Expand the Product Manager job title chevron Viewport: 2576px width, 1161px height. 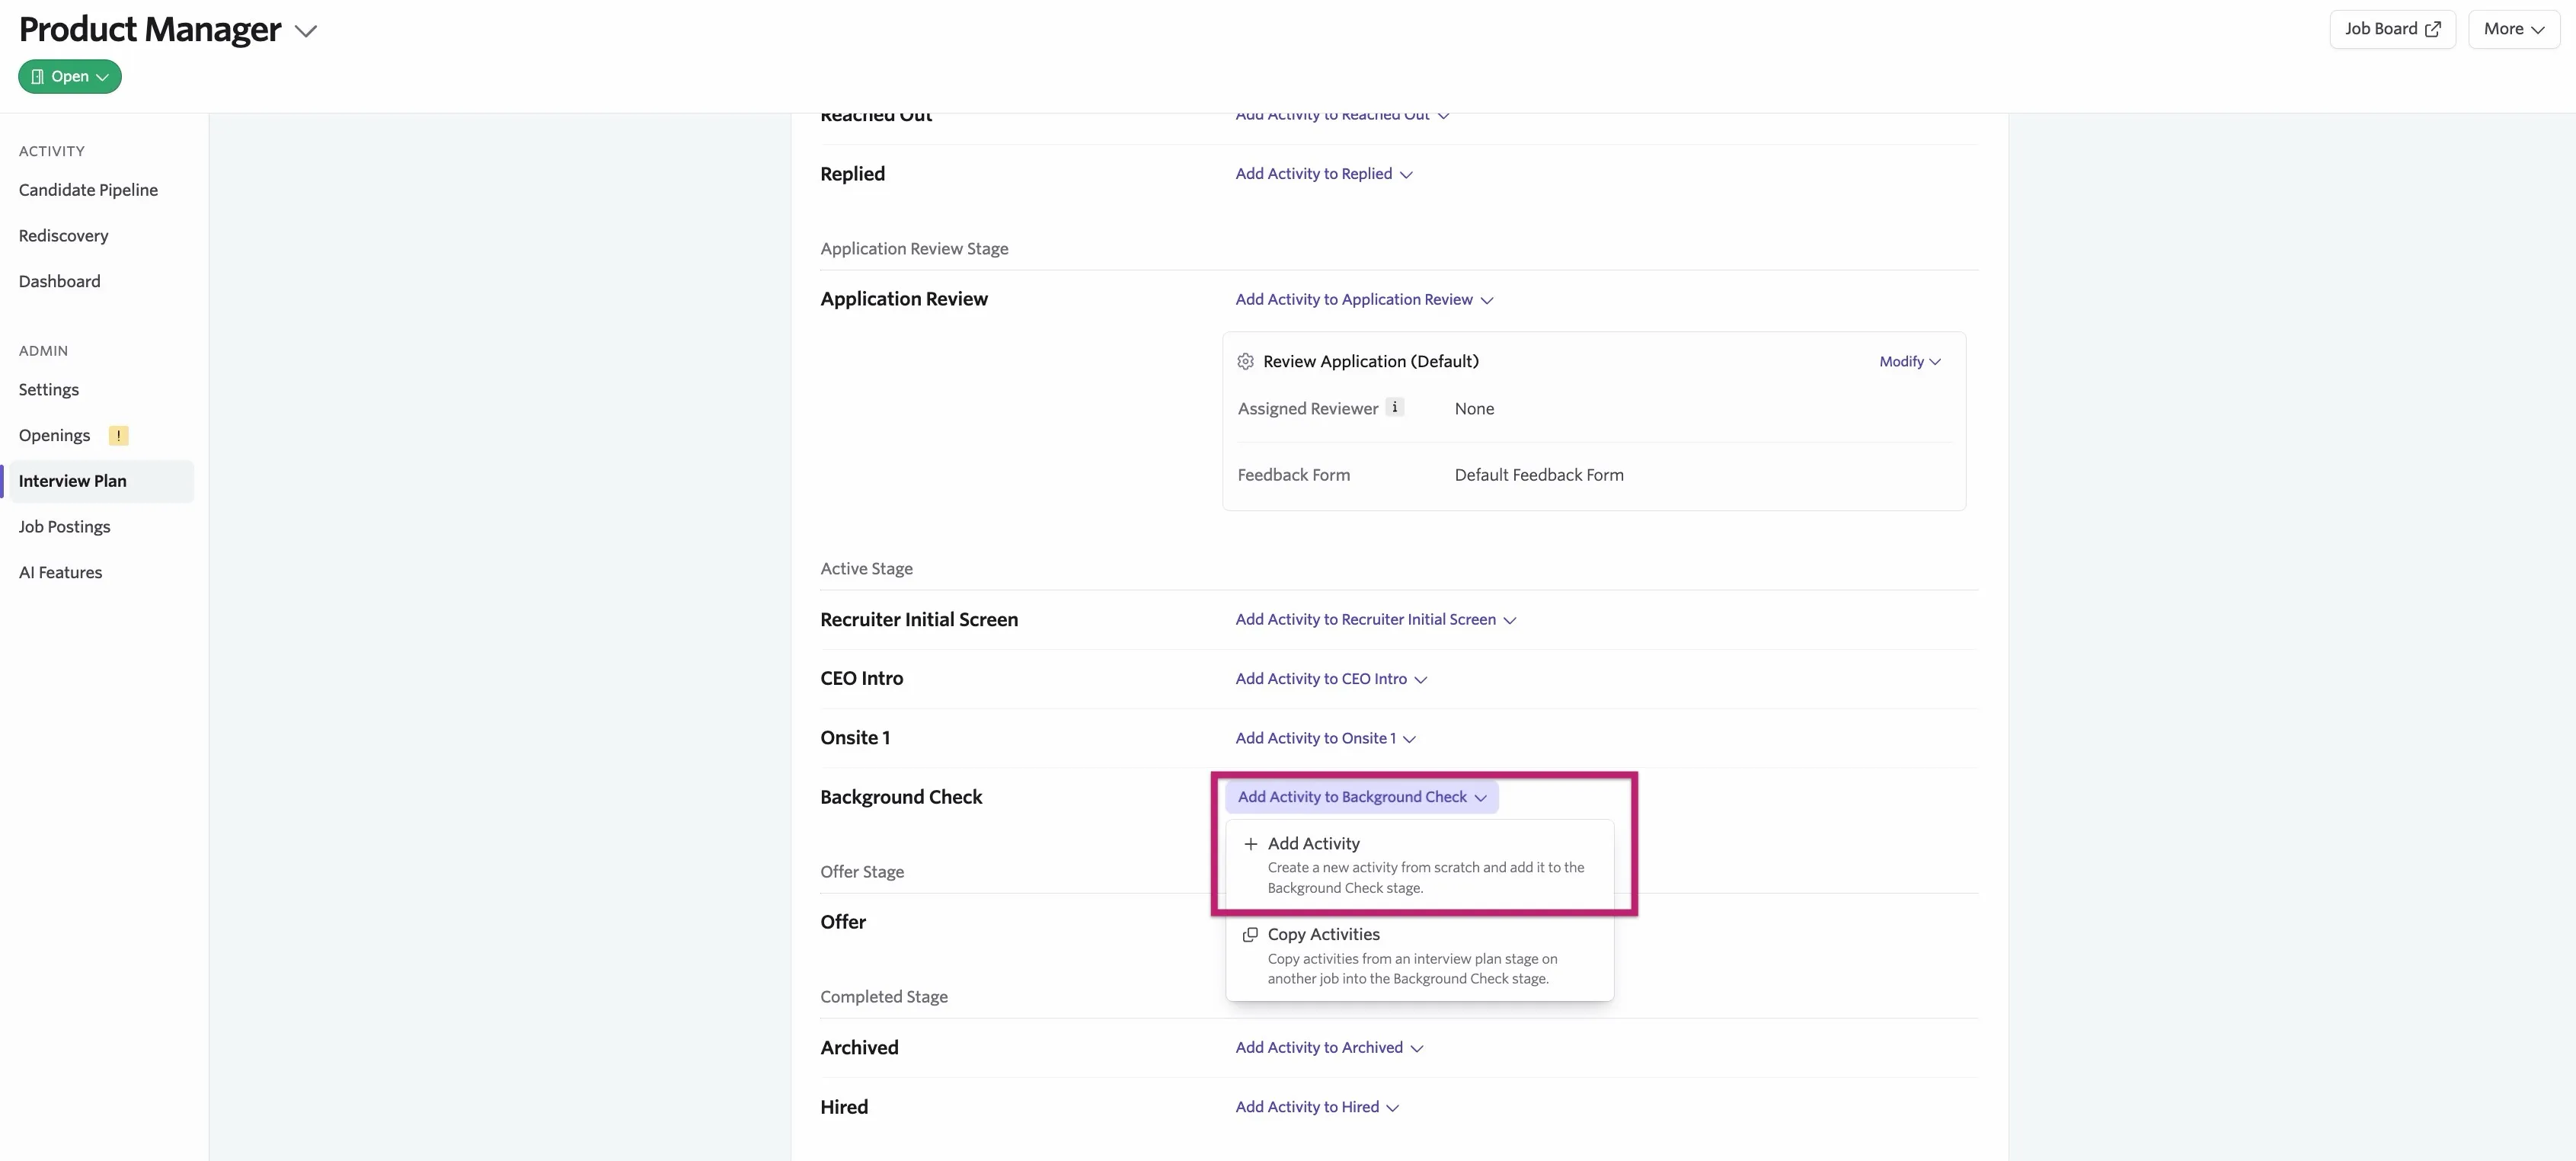pos(306,31)
